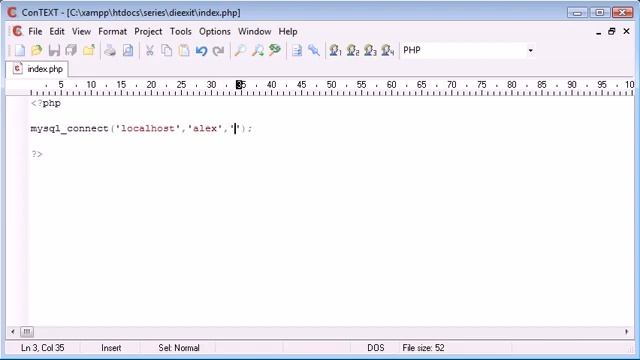Viewport: 640px width, 360px height.
Task: Click the Close file folder icon
Action: (x=89, y=51)
